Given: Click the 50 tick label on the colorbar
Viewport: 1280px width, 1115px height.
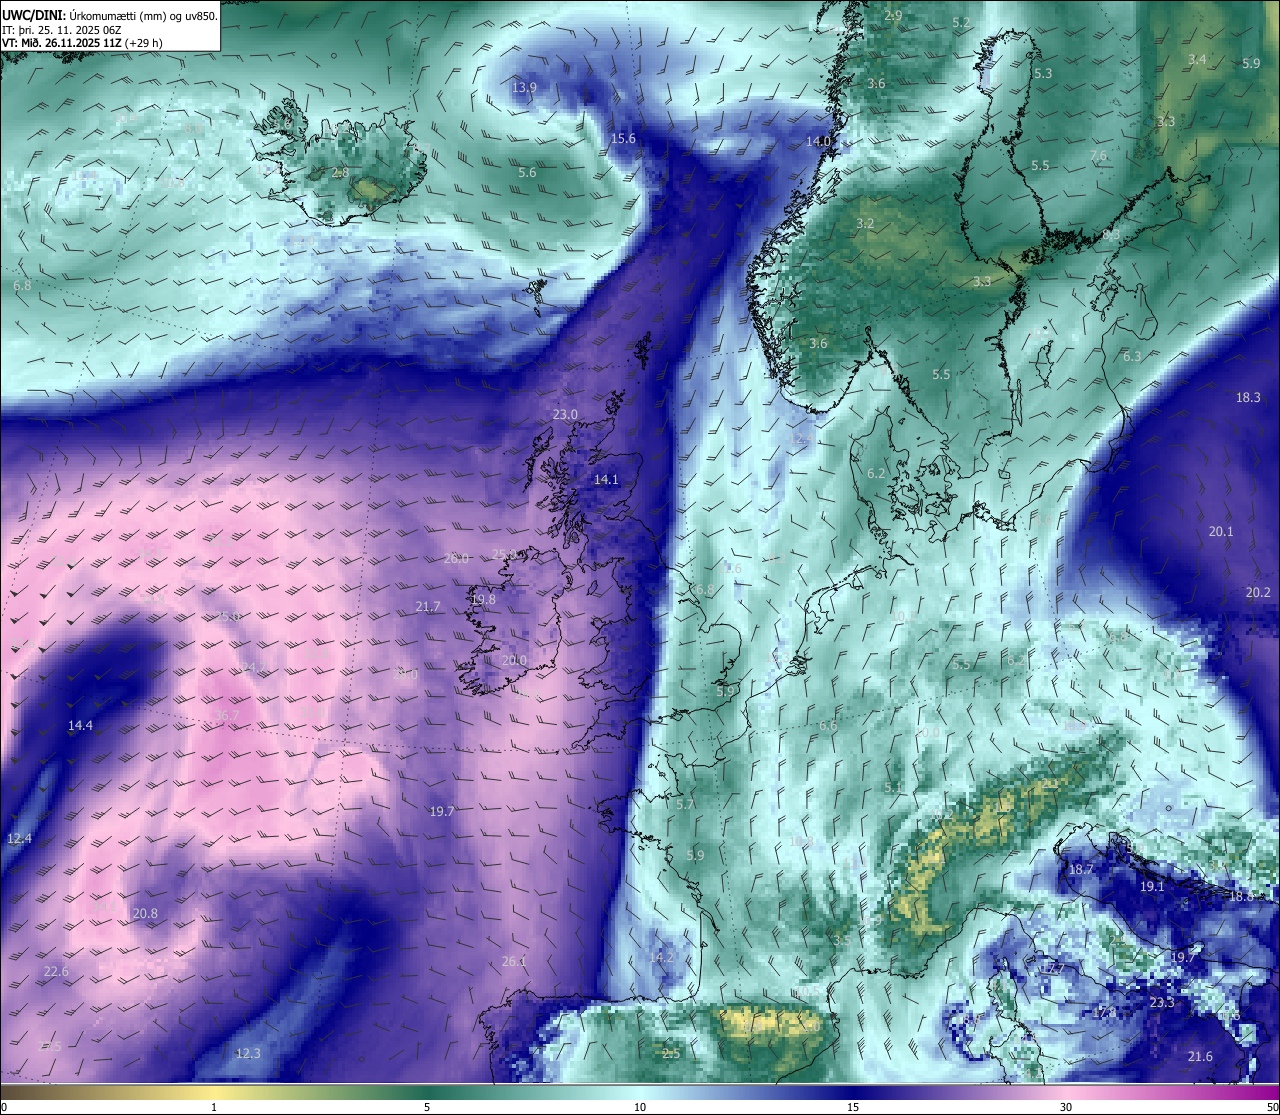Looking at the screenshot, I should [x=1272, y=1107].
